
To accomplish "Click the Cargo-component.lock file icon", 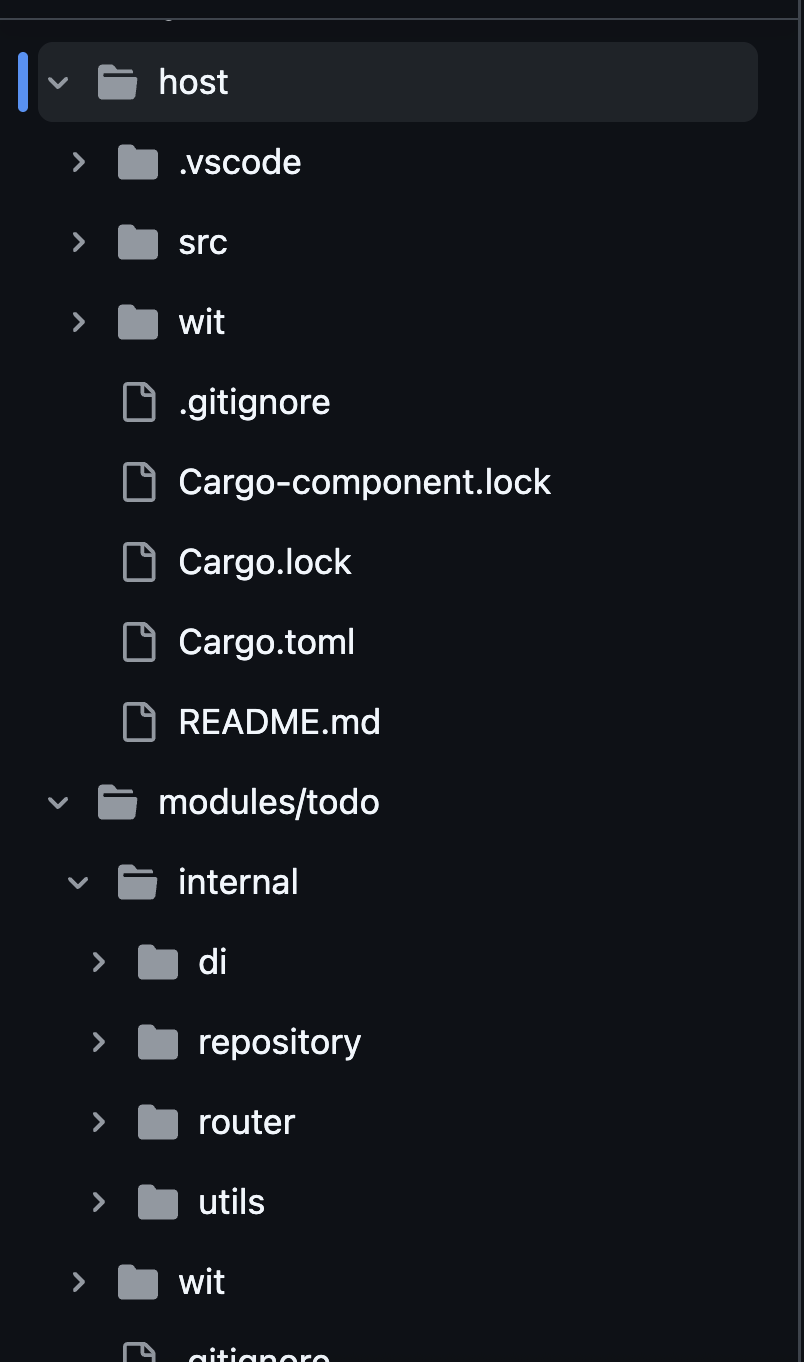I will click(139, 482).
